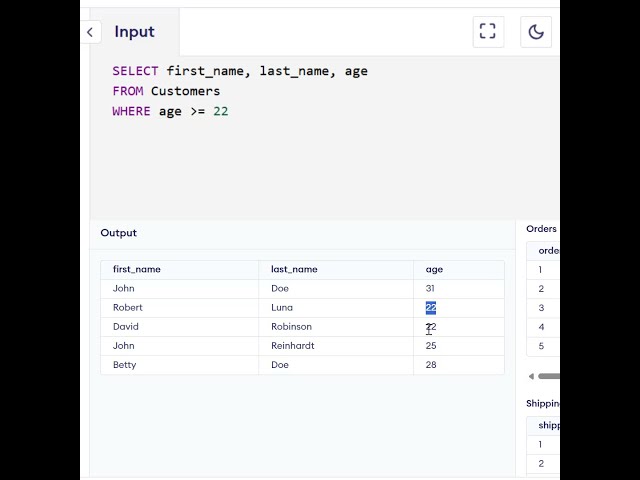The height and width of the screenshot is (480, 640).
Task: Click Orders table row 3
Action: click(x=542, y=308)
